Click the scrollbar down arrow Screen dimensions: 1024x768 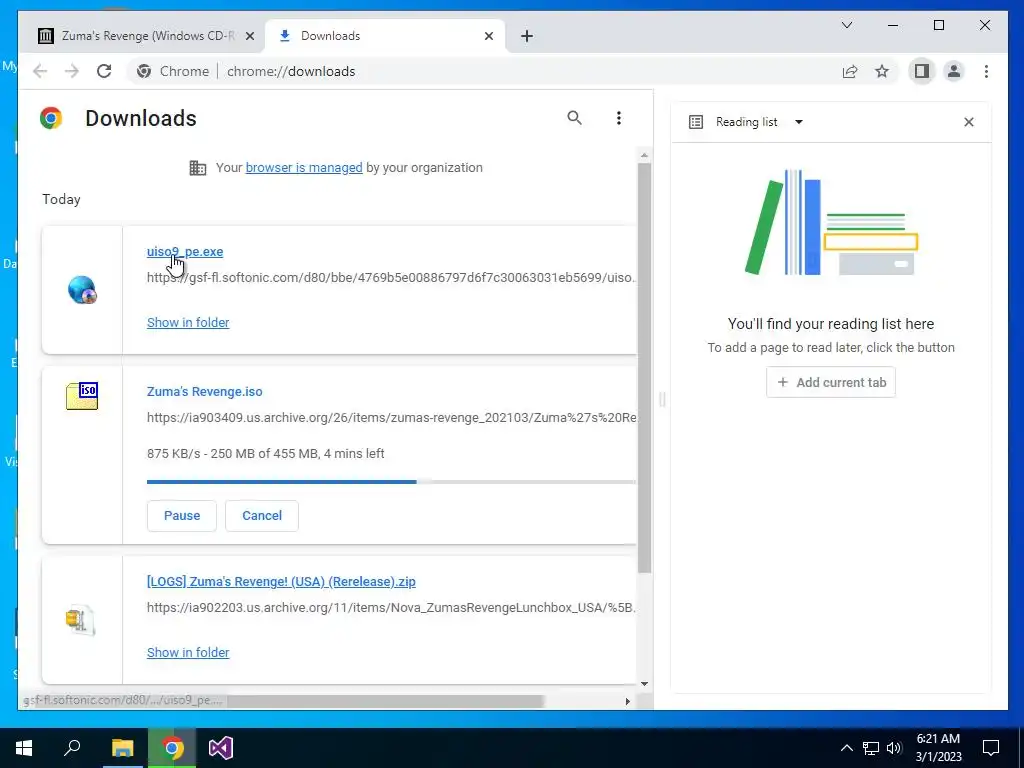coord(645,684)
